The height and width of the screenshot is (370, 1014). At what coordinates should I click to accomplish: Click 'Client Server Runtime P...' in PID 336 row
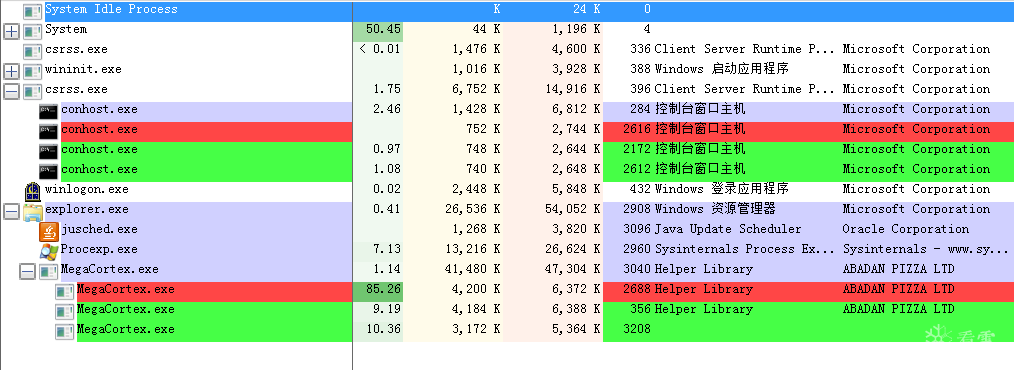(x=745, y=49)
